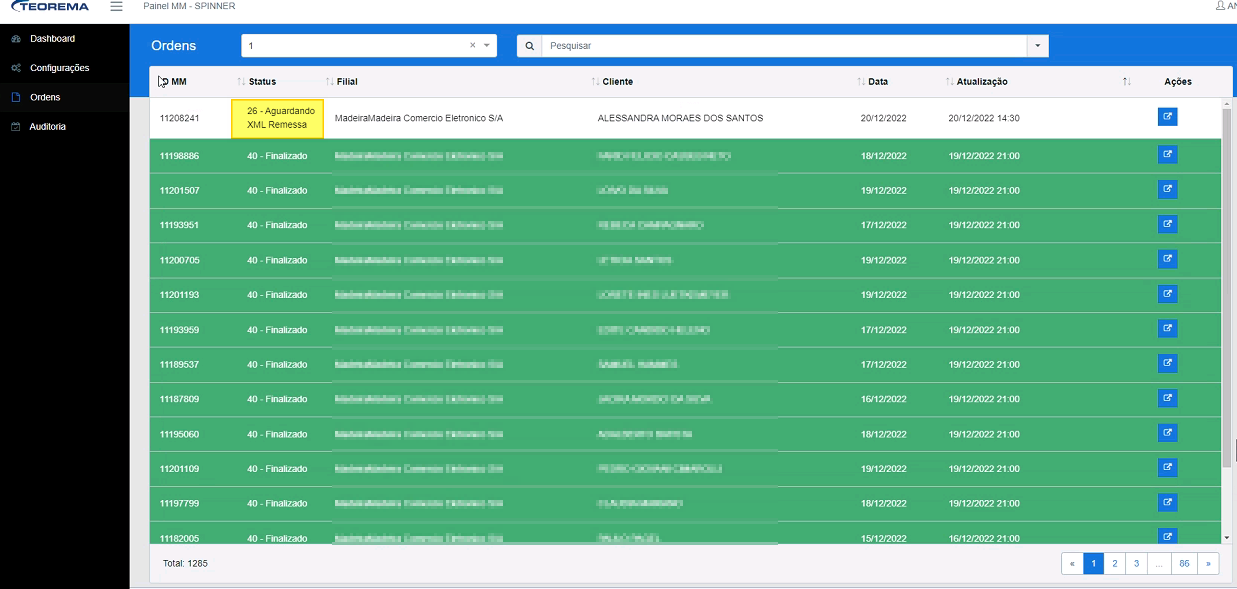Open the search field dropdown arrow
The image size is (1237, 589).
point(1038,46)
